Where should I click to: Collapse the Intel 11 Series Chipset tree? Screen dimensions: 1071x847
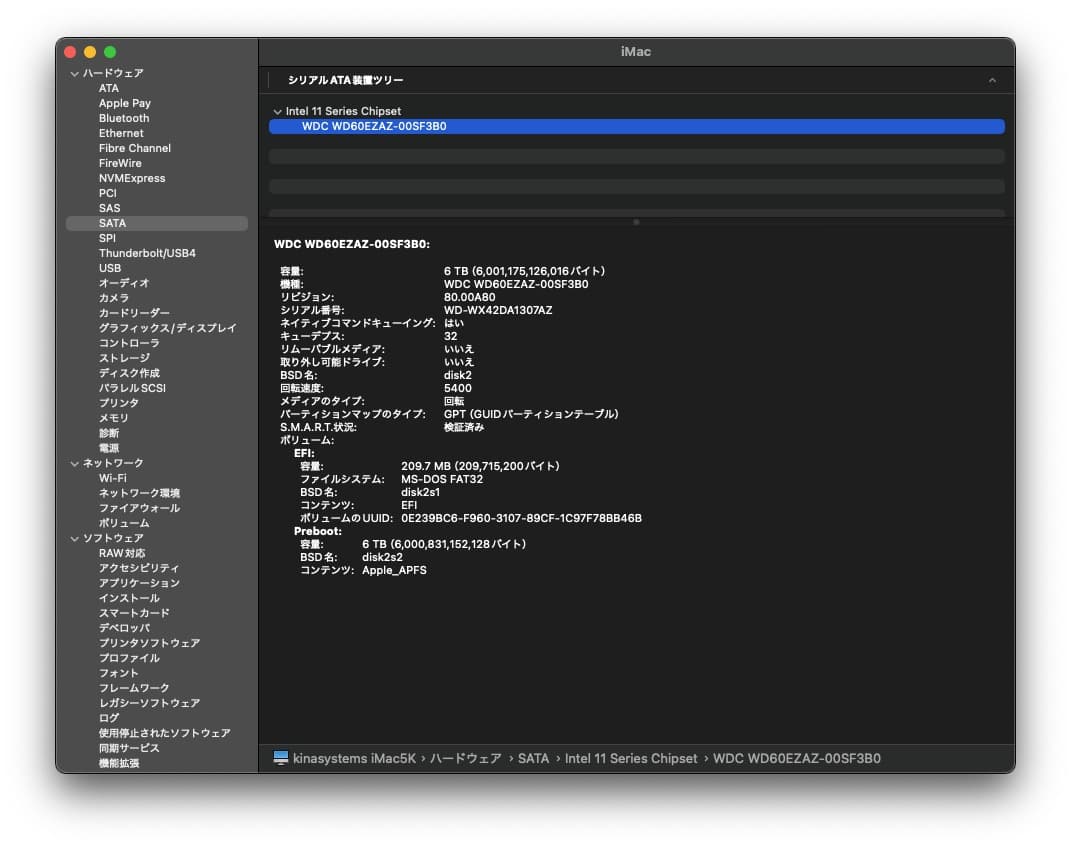coord(277,111)
